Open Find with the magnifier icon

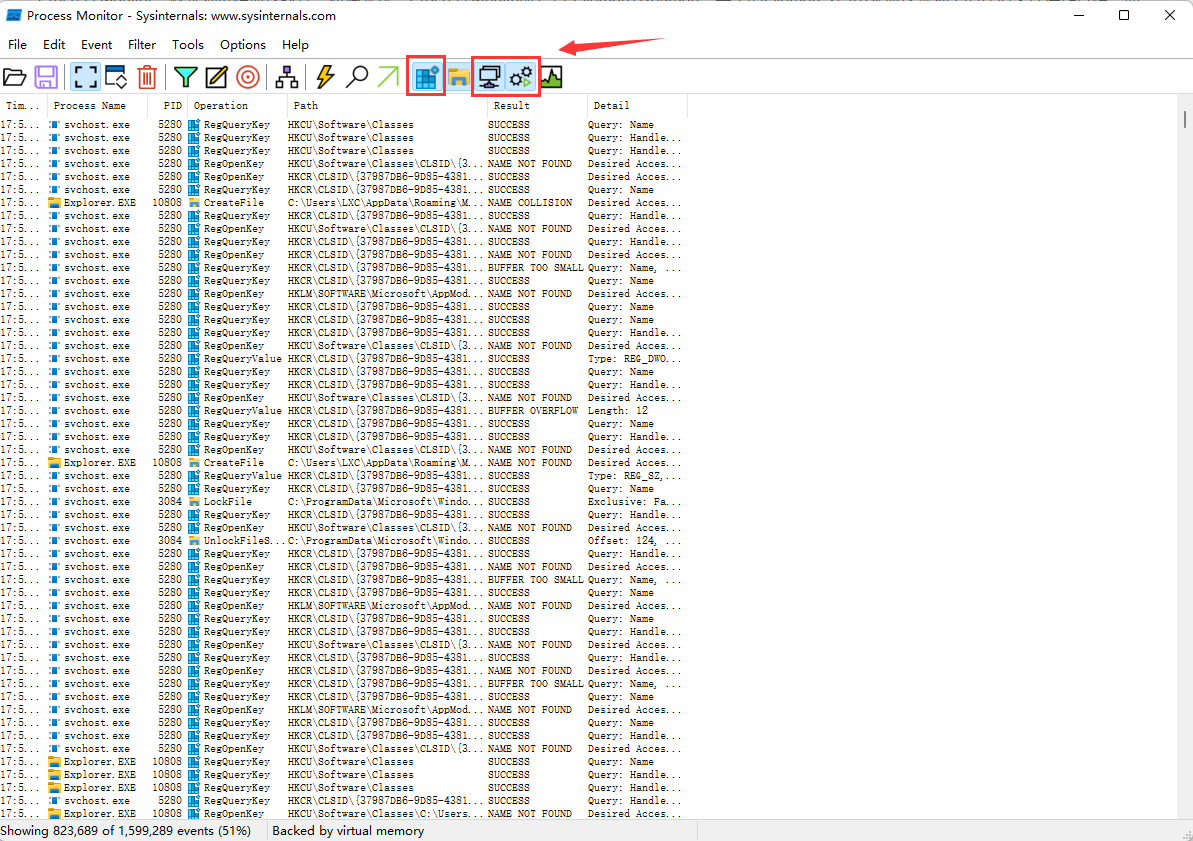tap(357, 77)
